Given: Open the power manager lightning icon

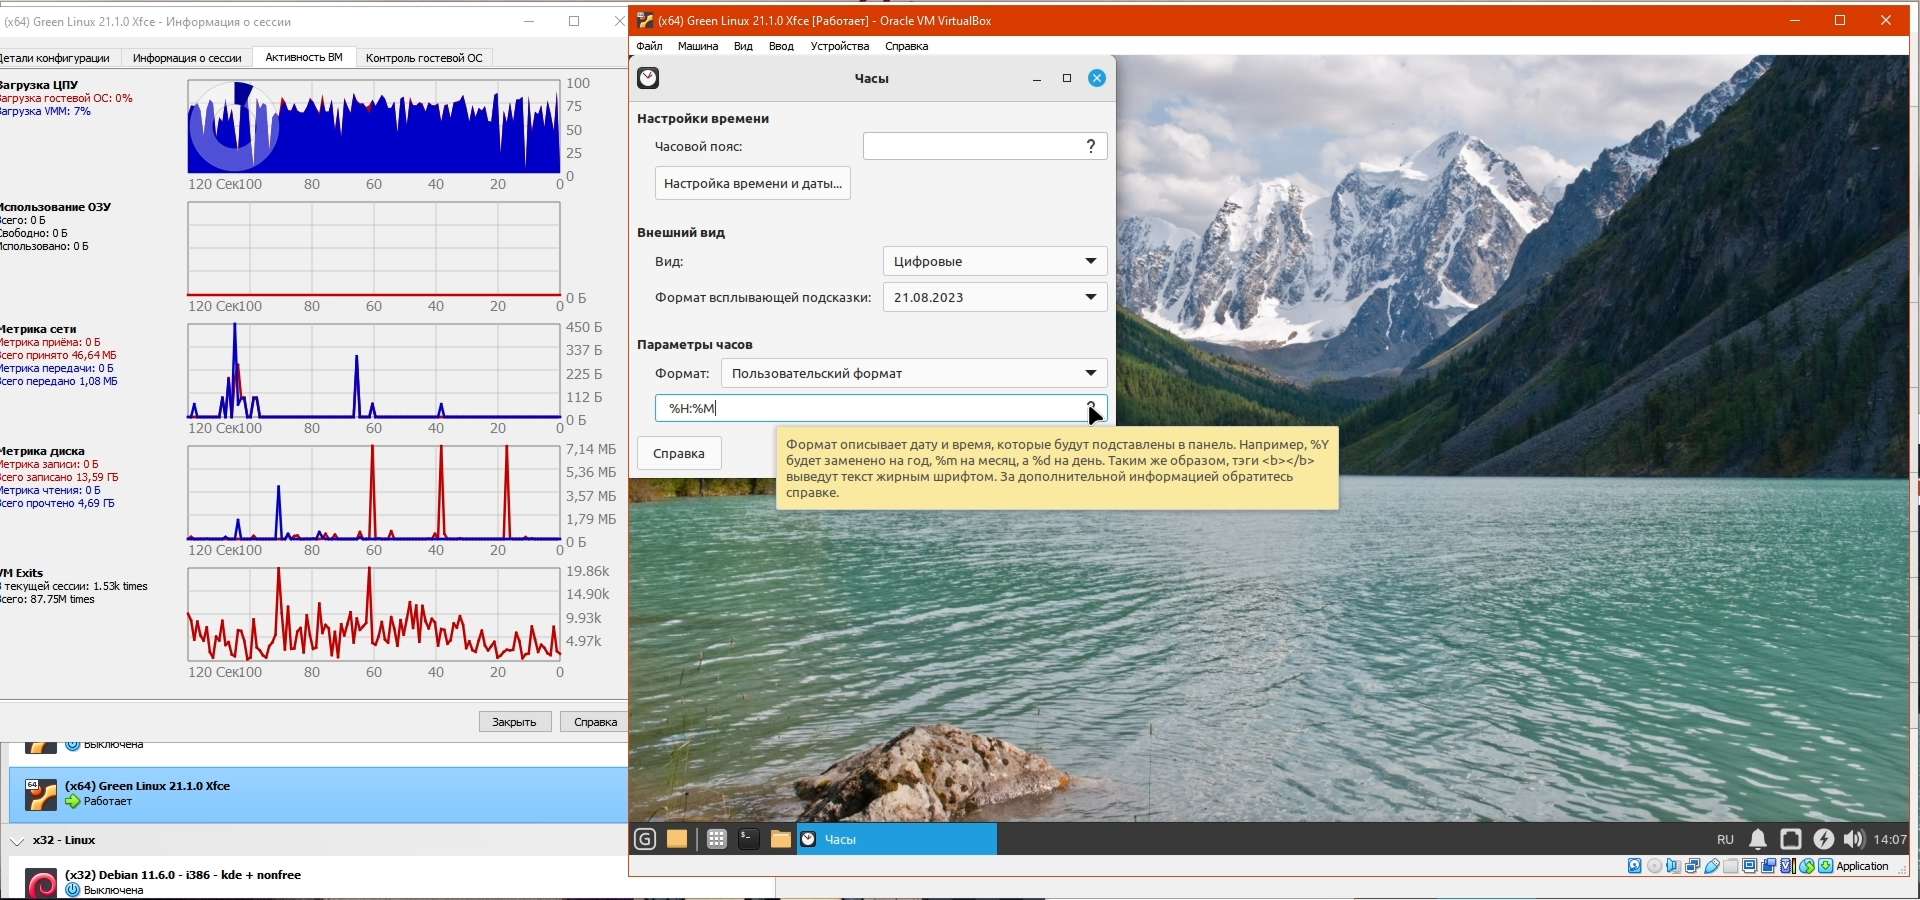Looking at the screenshot, I should 1824,839.
